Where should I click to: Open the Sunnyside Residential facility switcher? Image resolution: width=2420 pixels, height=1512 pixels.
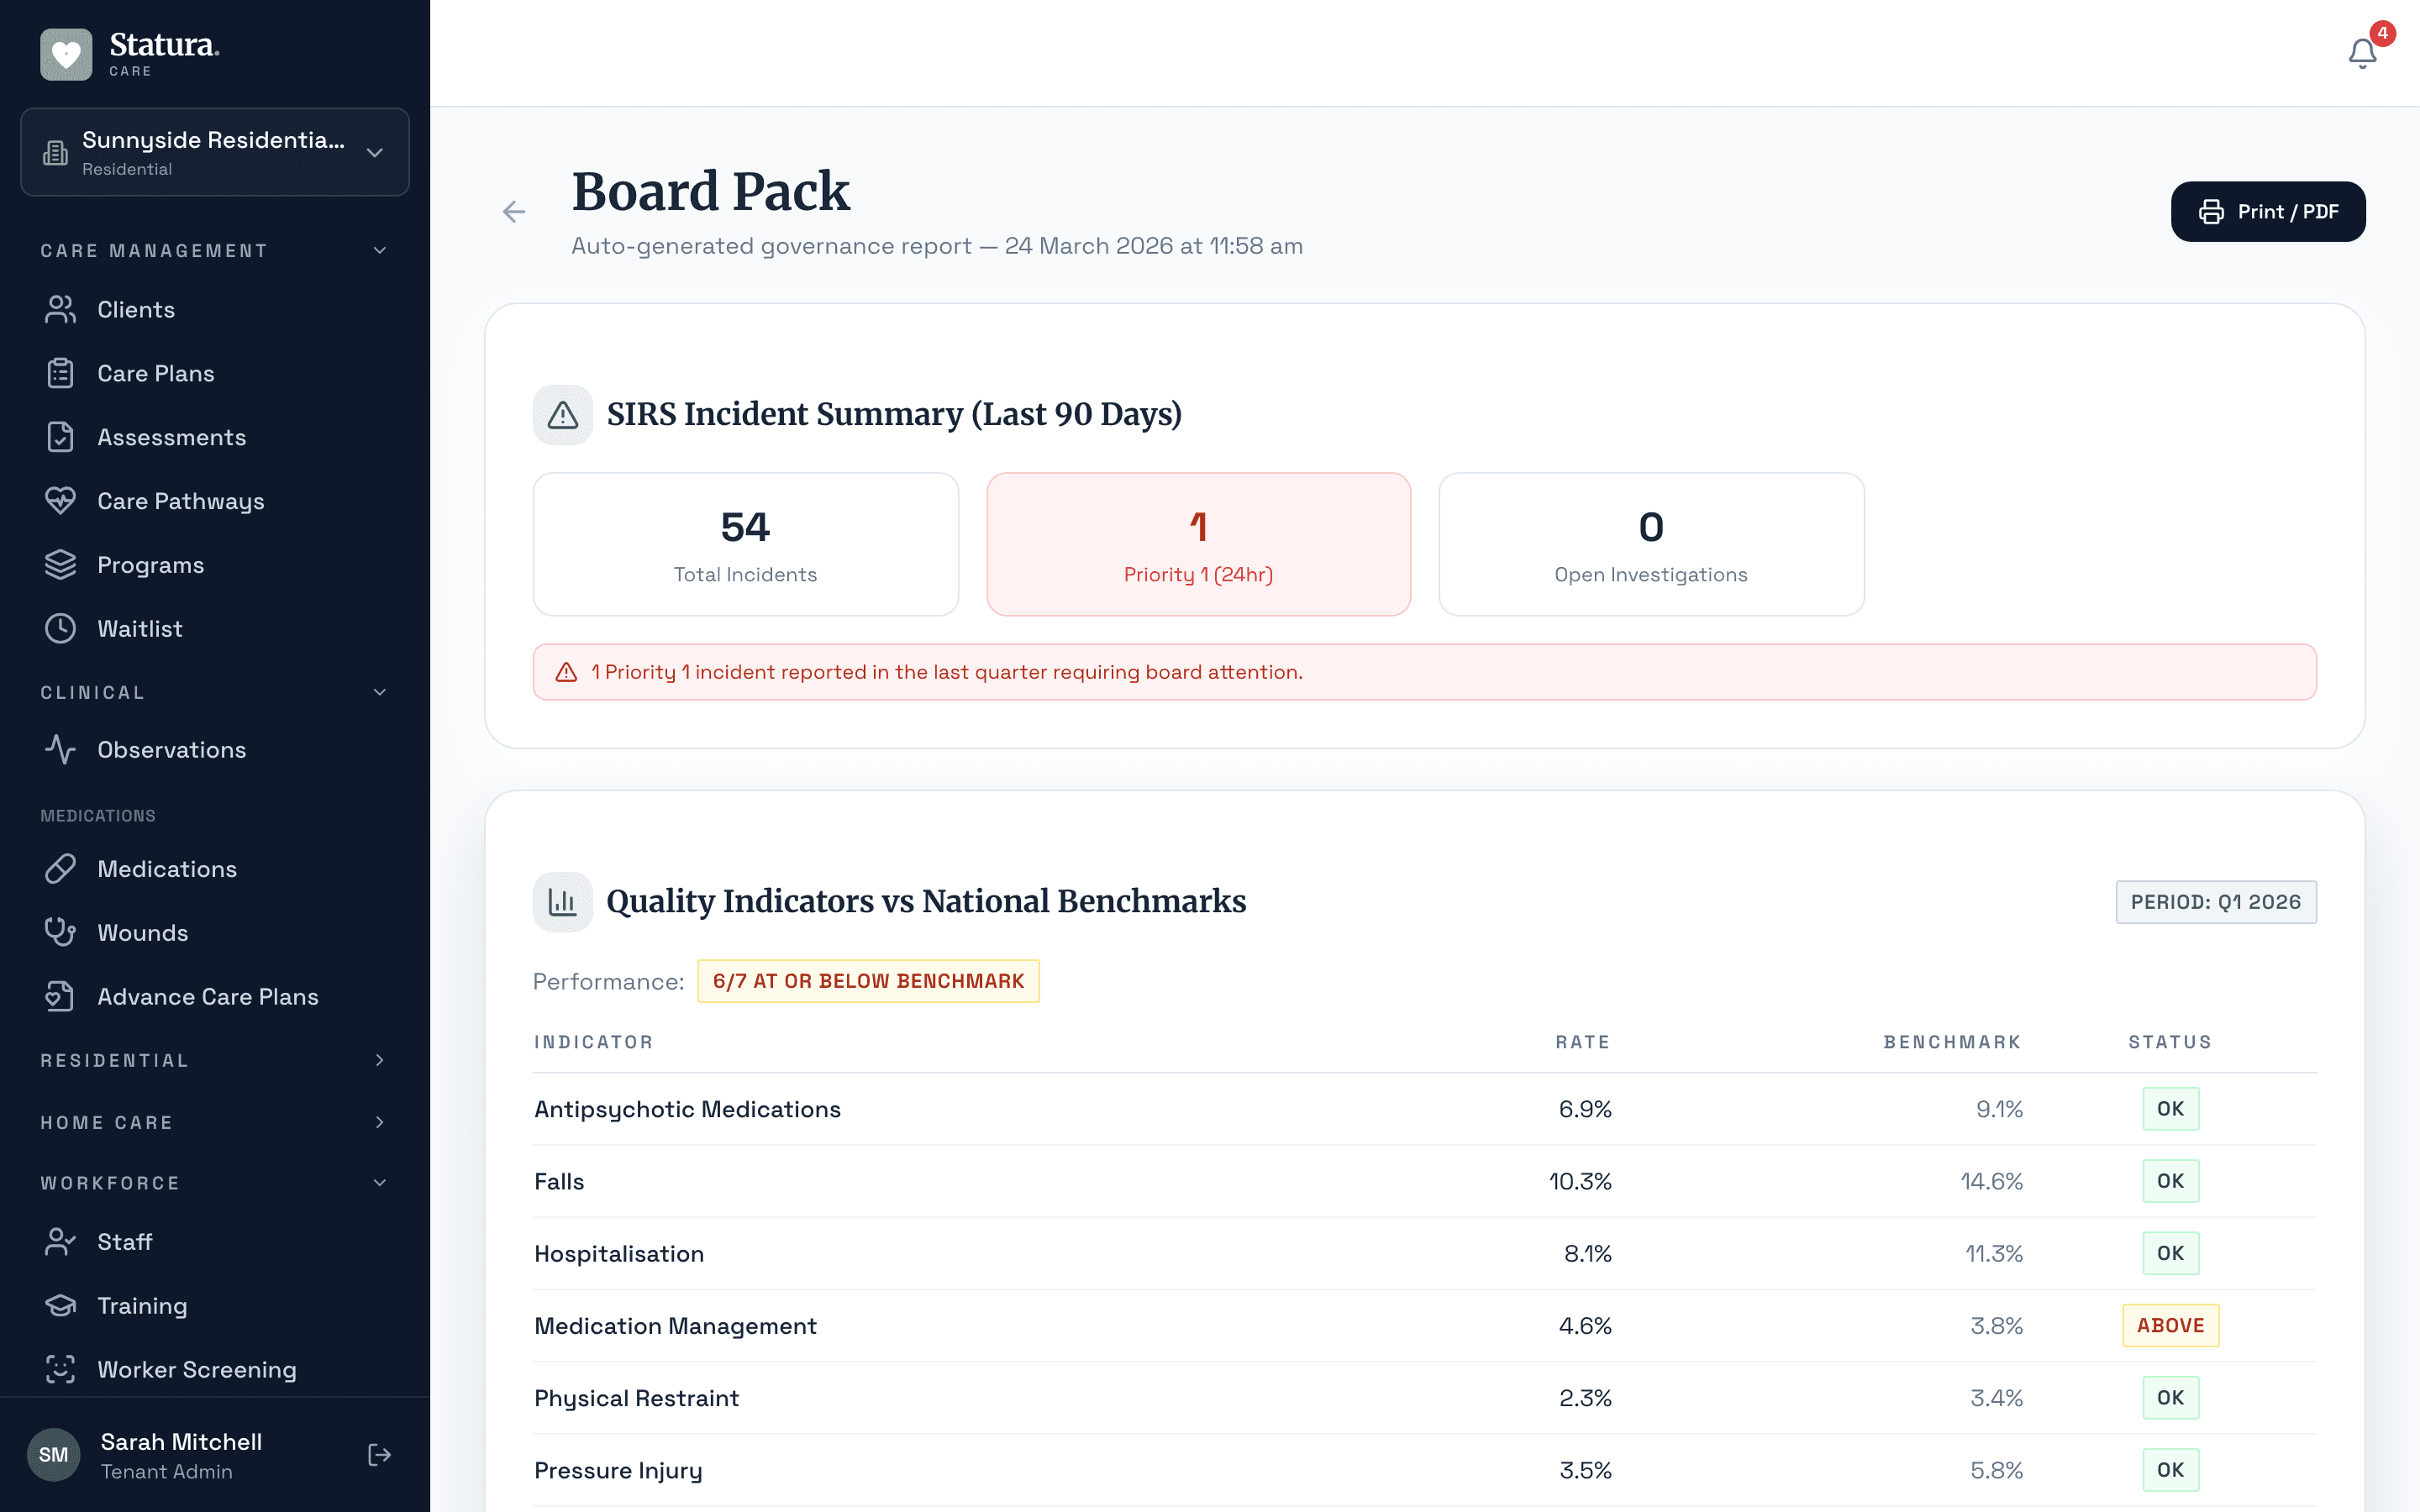click(x=214, y=152)
